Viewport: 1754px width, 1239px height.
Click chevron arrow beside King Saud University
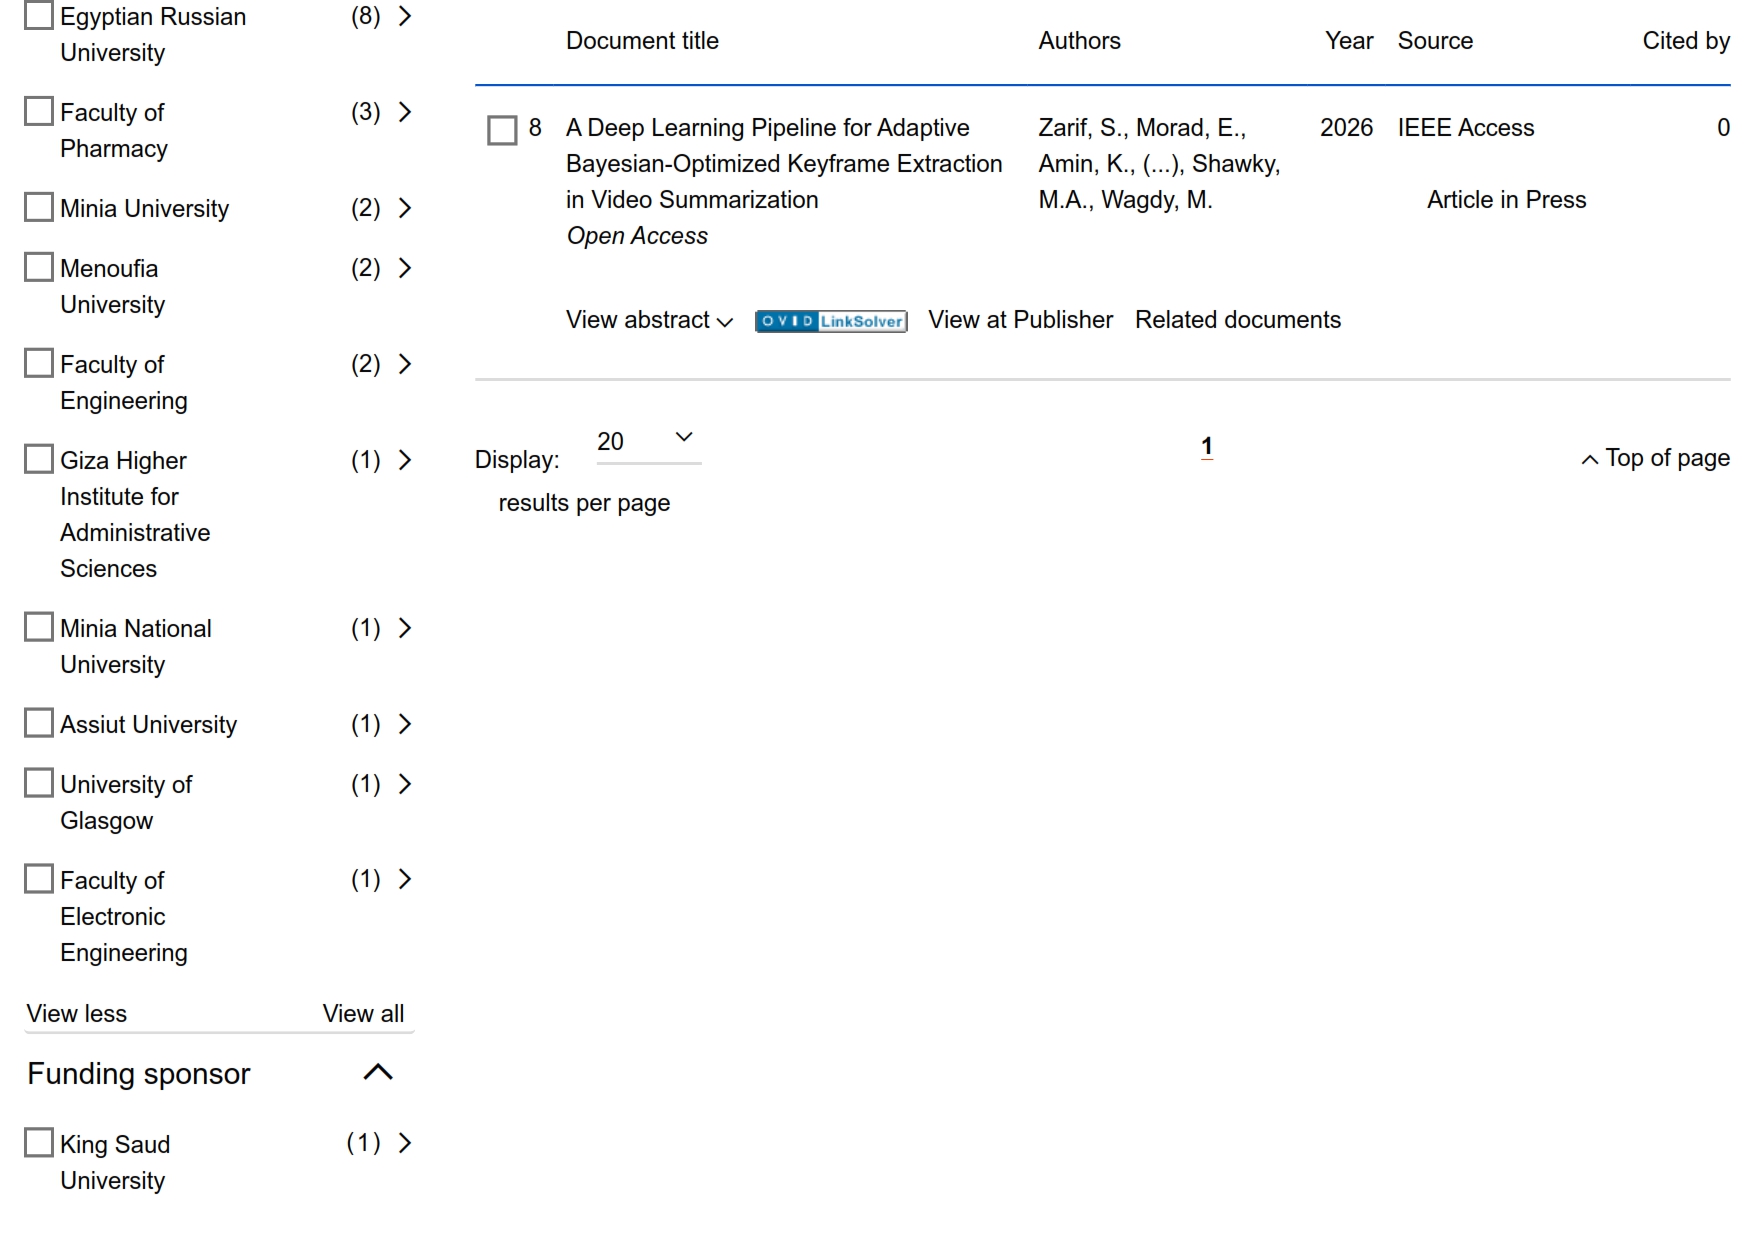pyautogui.click(x=405, y=1143)
